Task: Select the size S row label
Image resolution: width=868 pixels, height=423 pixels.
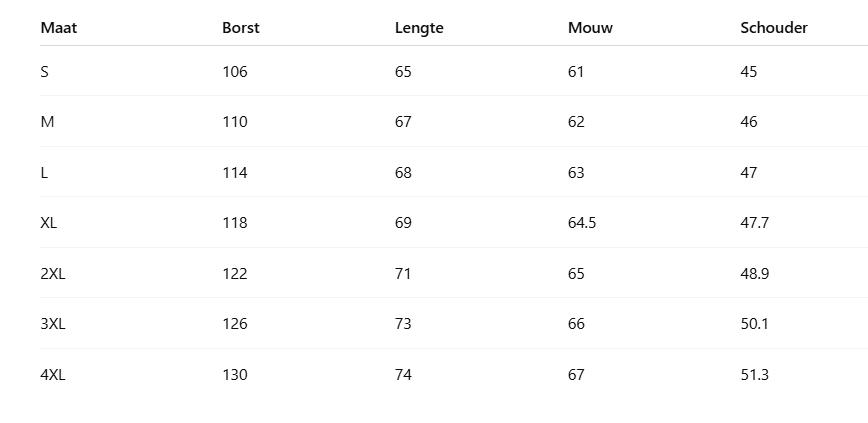Action: (x=45, y=72)
